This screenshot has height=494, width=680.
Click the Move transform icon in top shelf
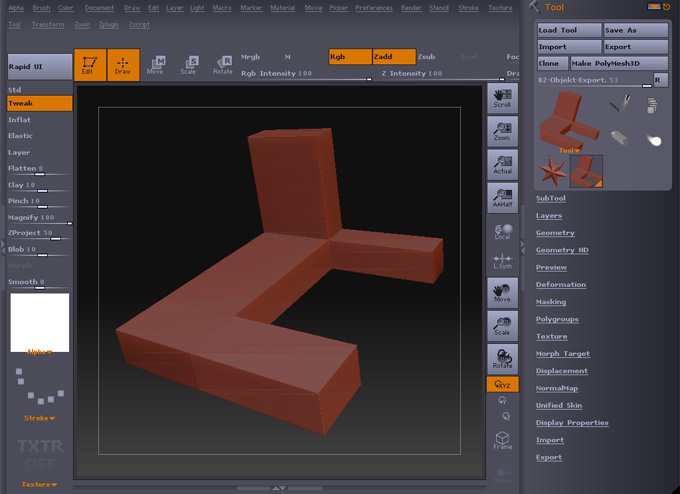155,66
